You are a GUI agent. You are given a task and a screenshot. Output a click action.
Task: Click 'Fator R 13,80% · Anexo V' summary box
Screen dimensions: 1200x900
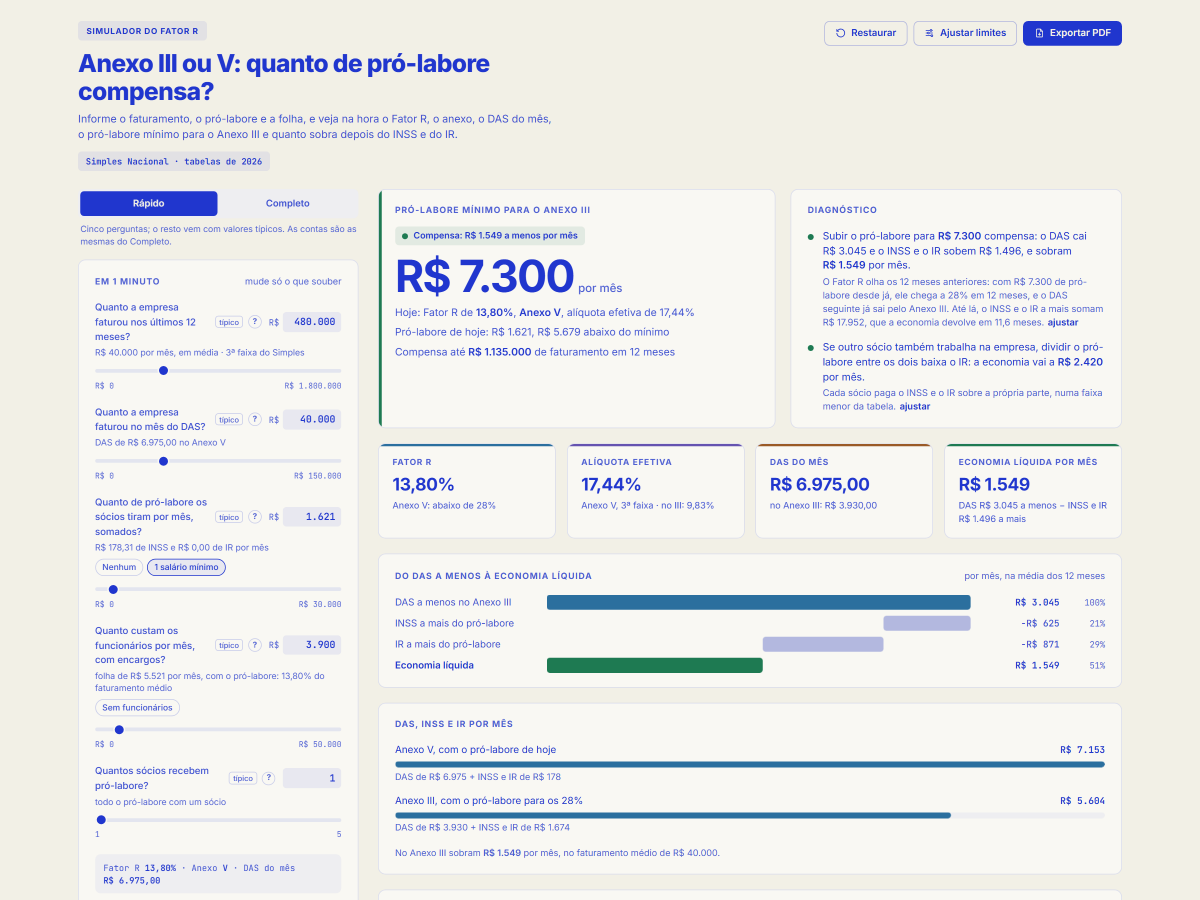coord(218,874)
